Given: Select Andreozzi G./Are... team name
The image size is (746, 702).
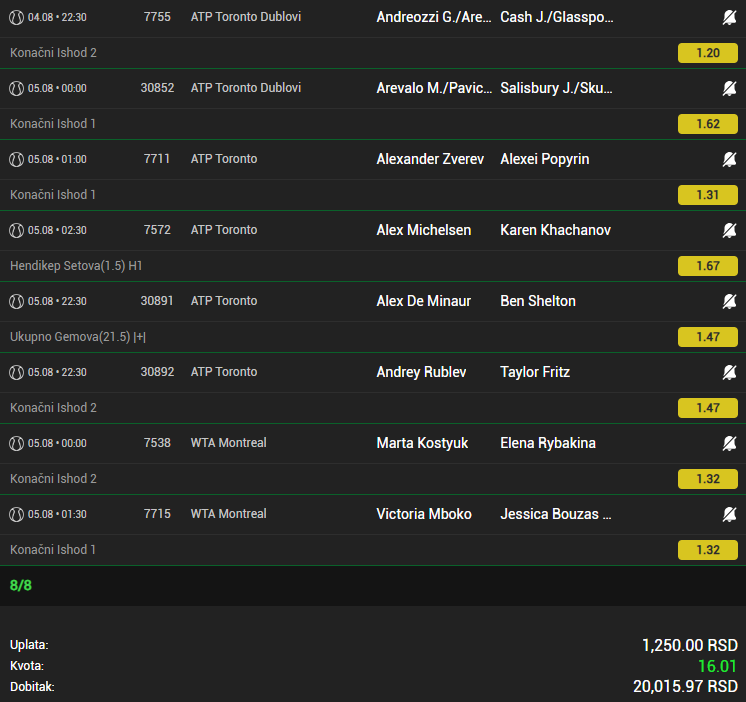Looking at the screenshot, I should tap(433, 17).
